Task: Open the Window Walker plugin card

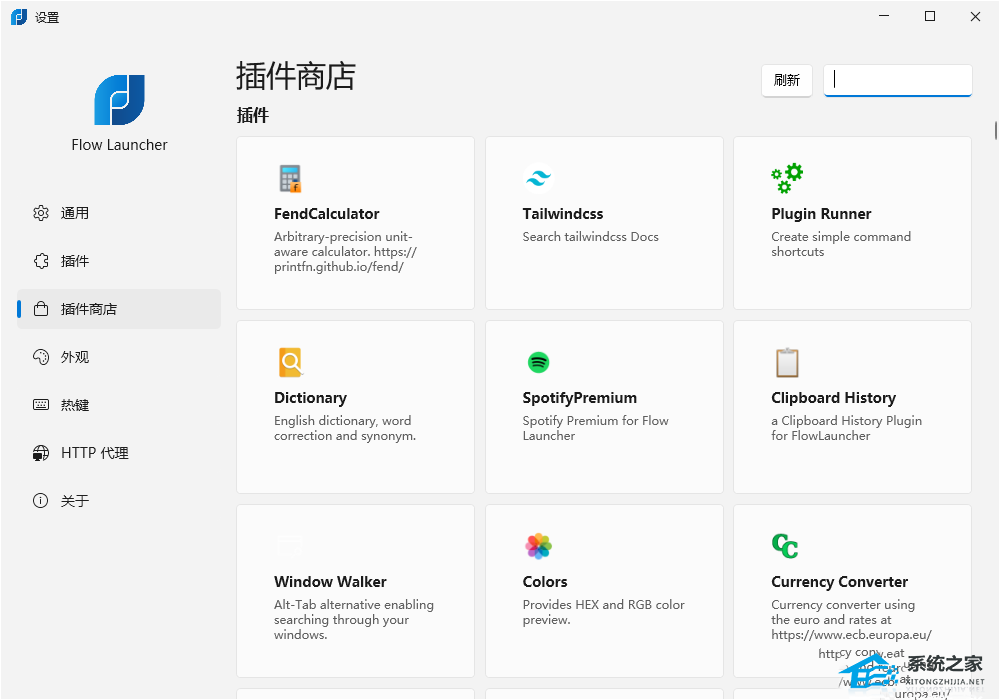Action: (355, 591)
